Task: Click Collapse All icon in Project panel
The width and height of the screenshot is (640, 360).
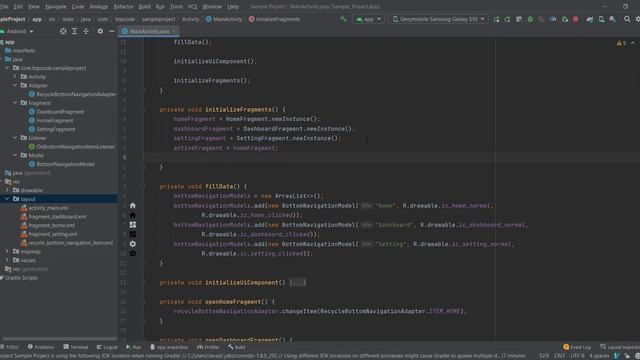Action: click(86, 31)
